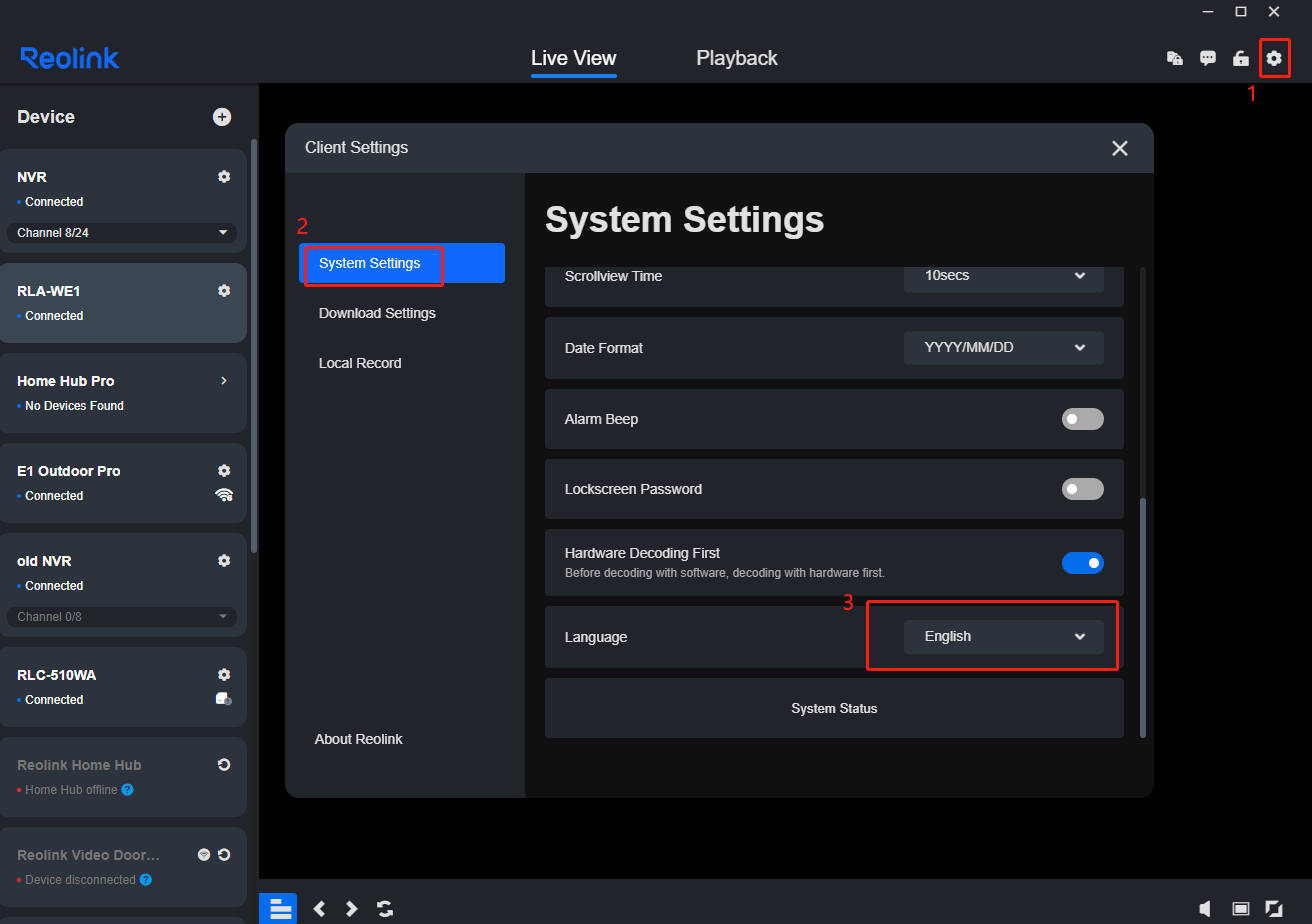Image resolution: width=1312 pixels, height=924 pixels.
Task: Toggle the Lockscreen Password switch
Action: tap(1083, 489)
